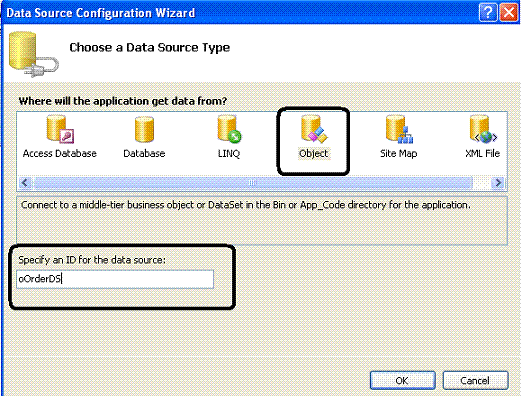
Task: Click the horizontal scrollbar thumb
Action: (x=253, y=183)
